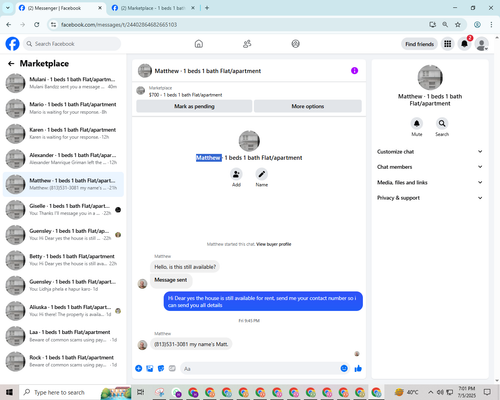Open Mulani conversation in list
The width and height of the screenshot is (500, 400).
pos(63,83)
